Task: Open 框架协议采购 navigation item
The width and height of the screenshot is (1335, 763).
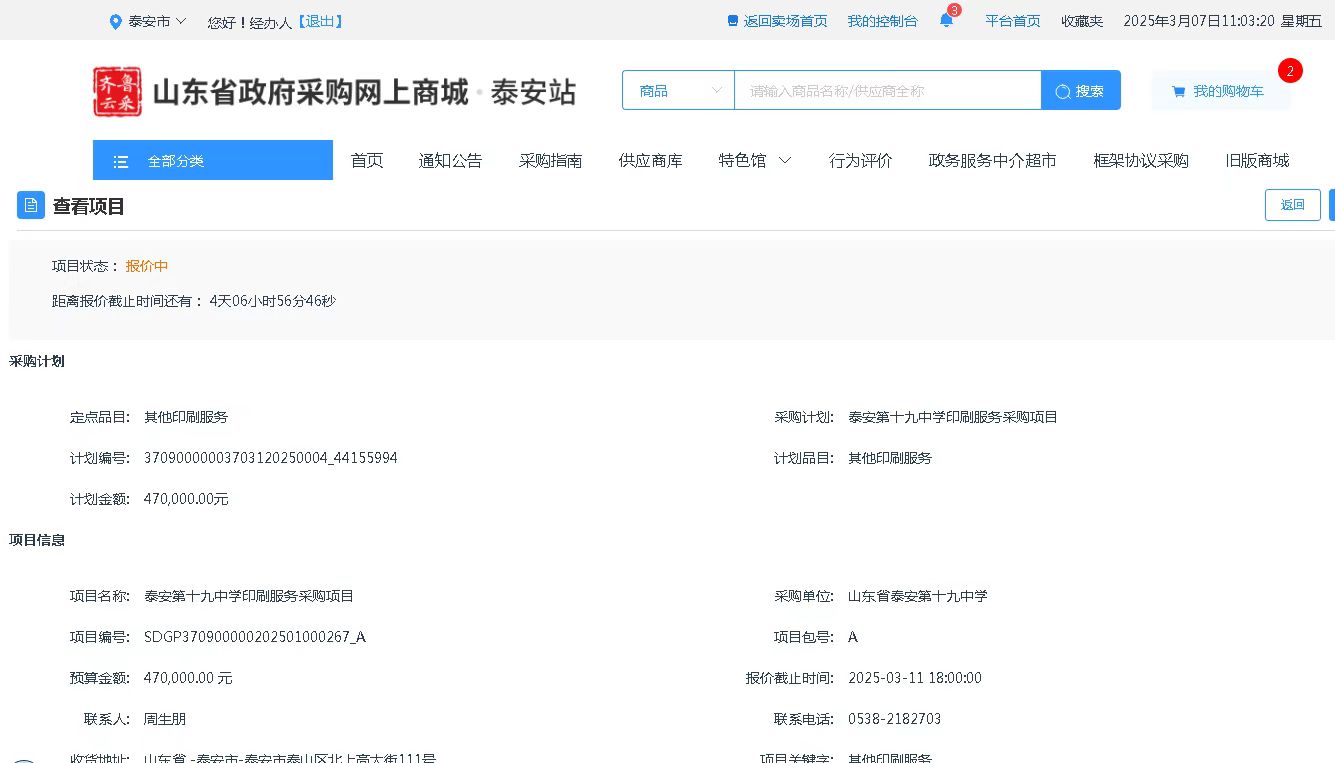Action: 1141,160
